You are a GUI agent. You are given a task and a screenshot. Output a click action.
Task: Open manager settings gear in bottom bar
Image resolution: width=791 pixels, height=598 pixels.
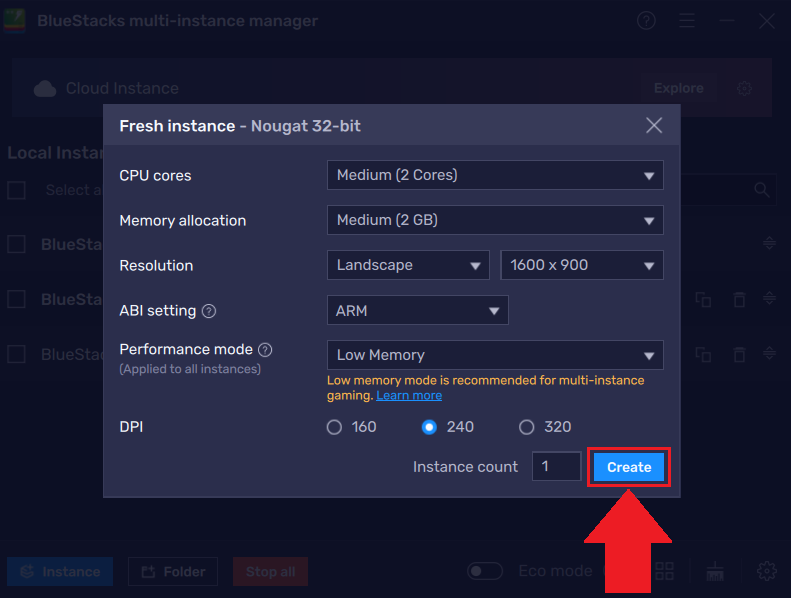767,571
